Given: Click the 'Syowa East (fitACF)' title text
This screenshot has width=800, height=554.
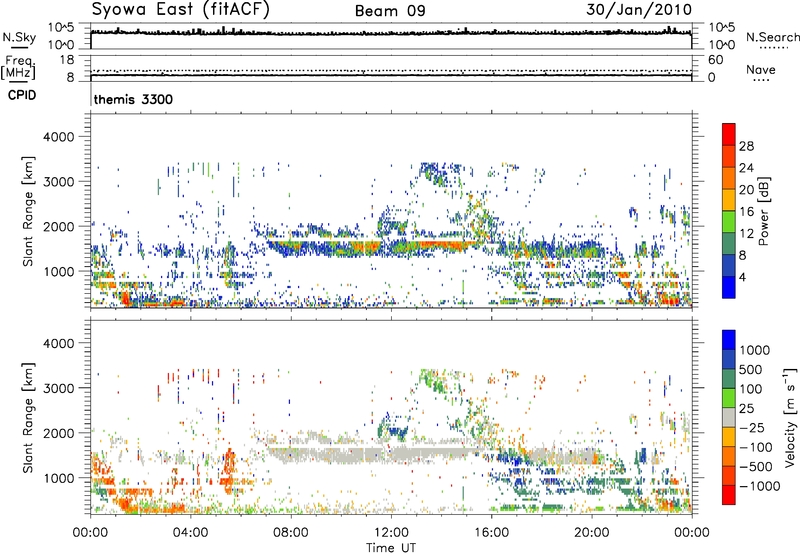Looking at the screenshot, I should (180, 10).
